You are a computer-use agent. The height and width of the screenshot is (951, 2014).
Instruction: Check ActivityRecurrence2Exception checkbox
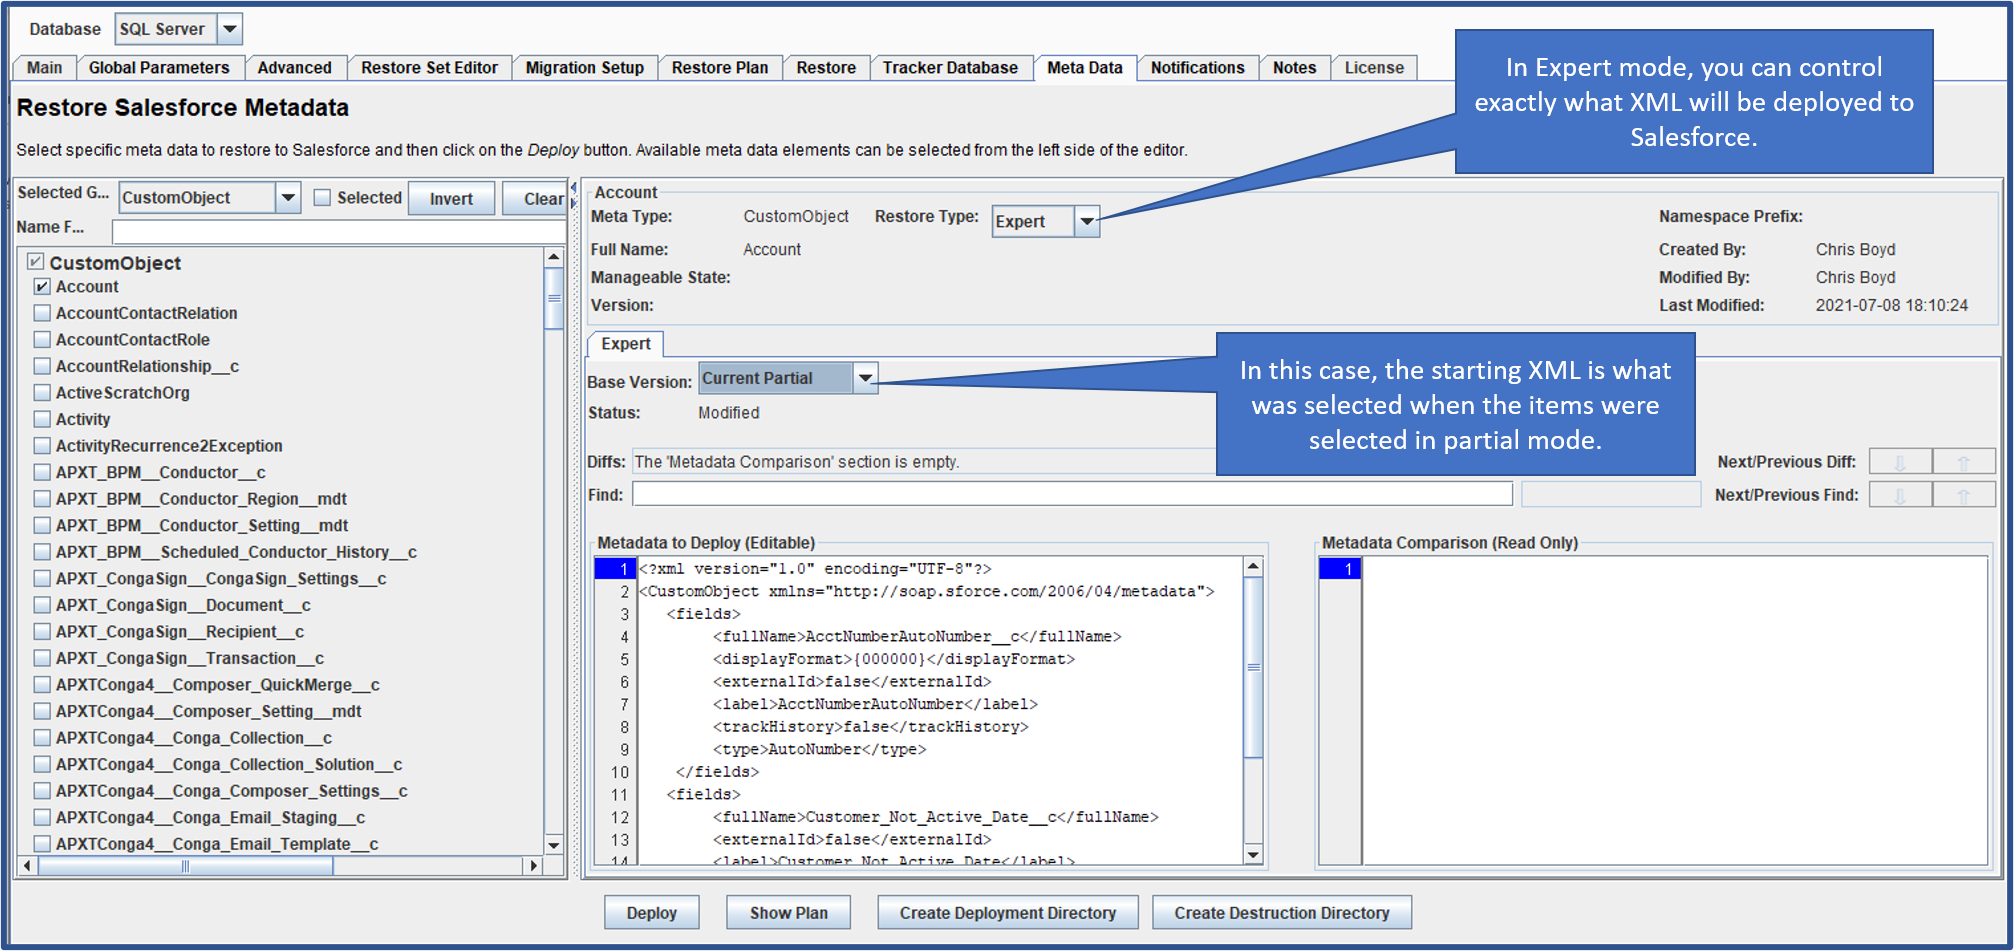tap(42, 446)
